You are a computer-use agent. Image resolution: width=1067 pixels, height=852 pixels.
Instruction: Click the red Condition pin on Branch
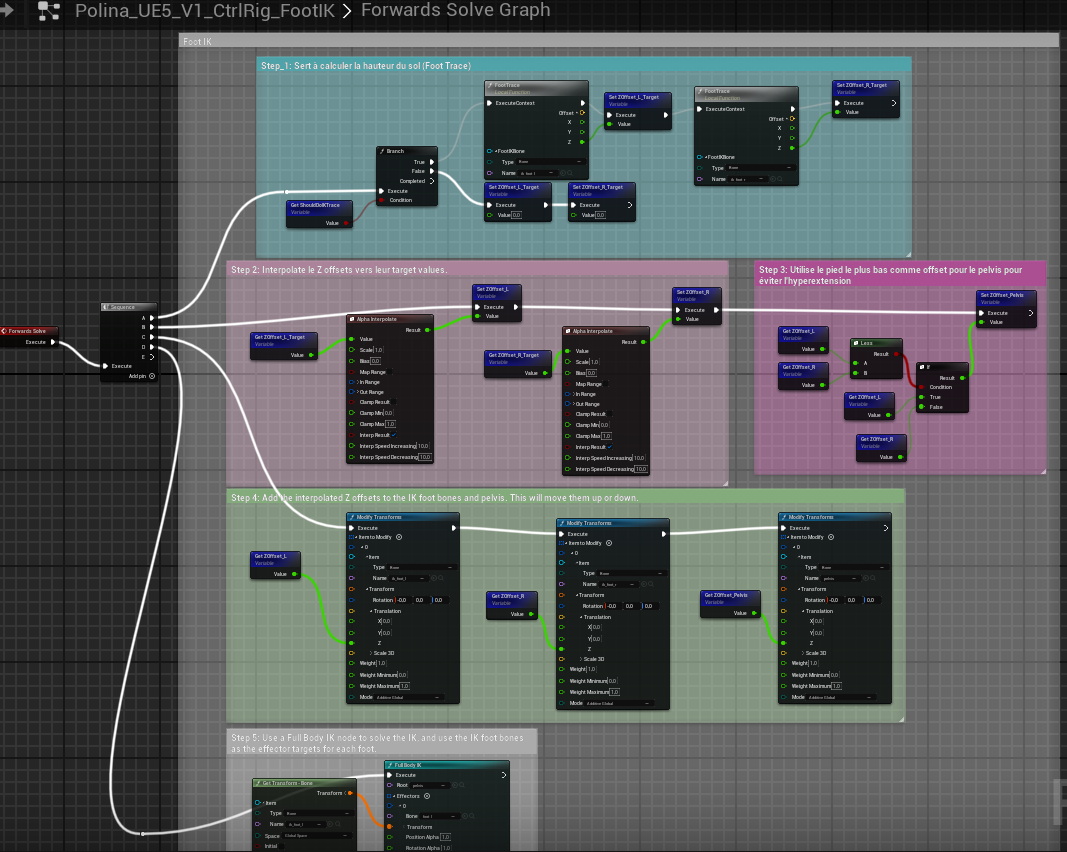point(382,200)
